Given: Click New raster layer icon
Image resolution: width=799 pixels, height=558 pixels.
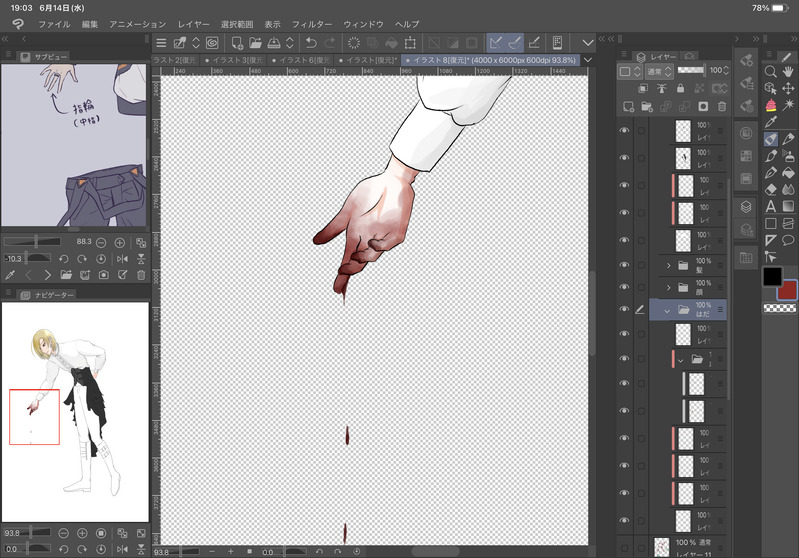Looking at the screenshot, I should pyautogui.click(x=628, y=107).
